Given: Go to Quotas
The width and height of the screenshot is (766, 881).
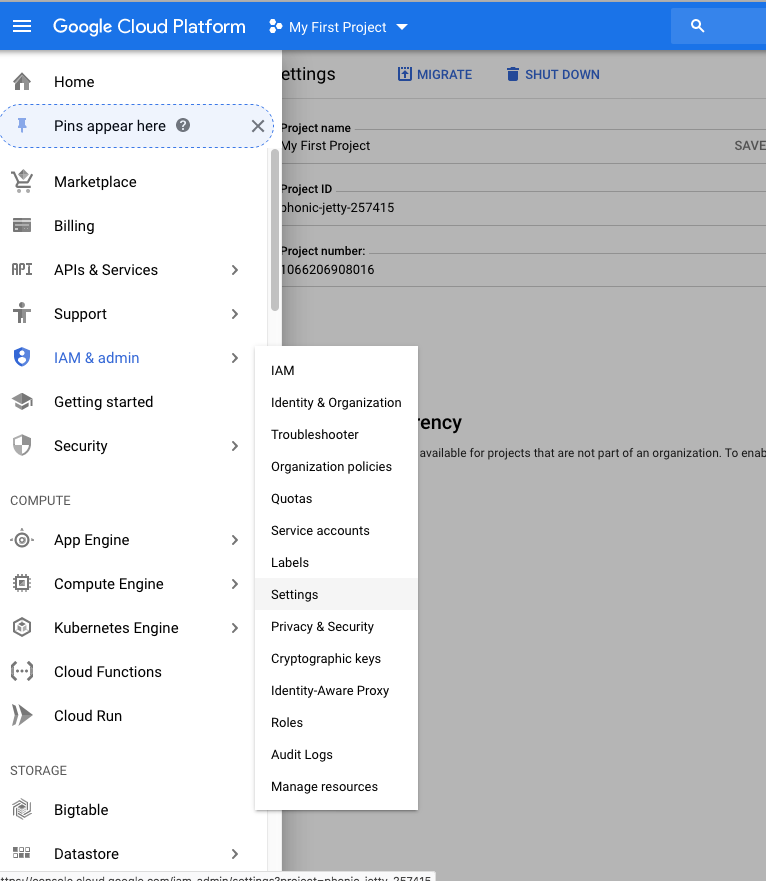Looking at the screenshot, I should 336,498.
